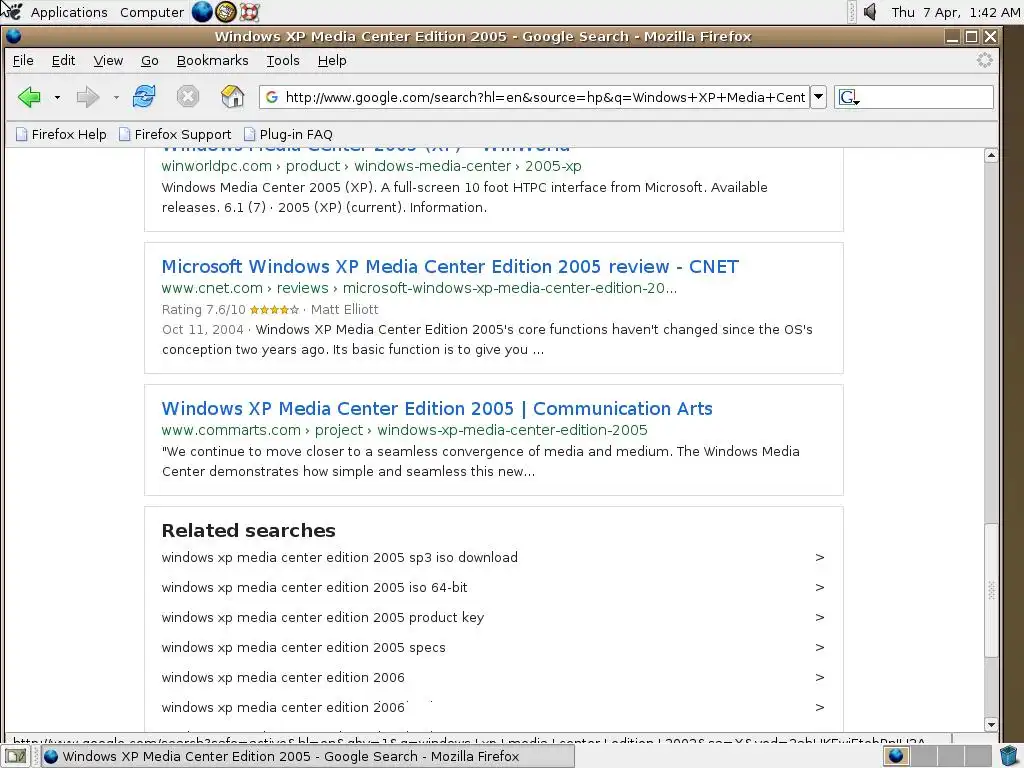Click the page scrollbar down arrow
The width and height of the screenshot is (1024, 768).
(991, 724)
